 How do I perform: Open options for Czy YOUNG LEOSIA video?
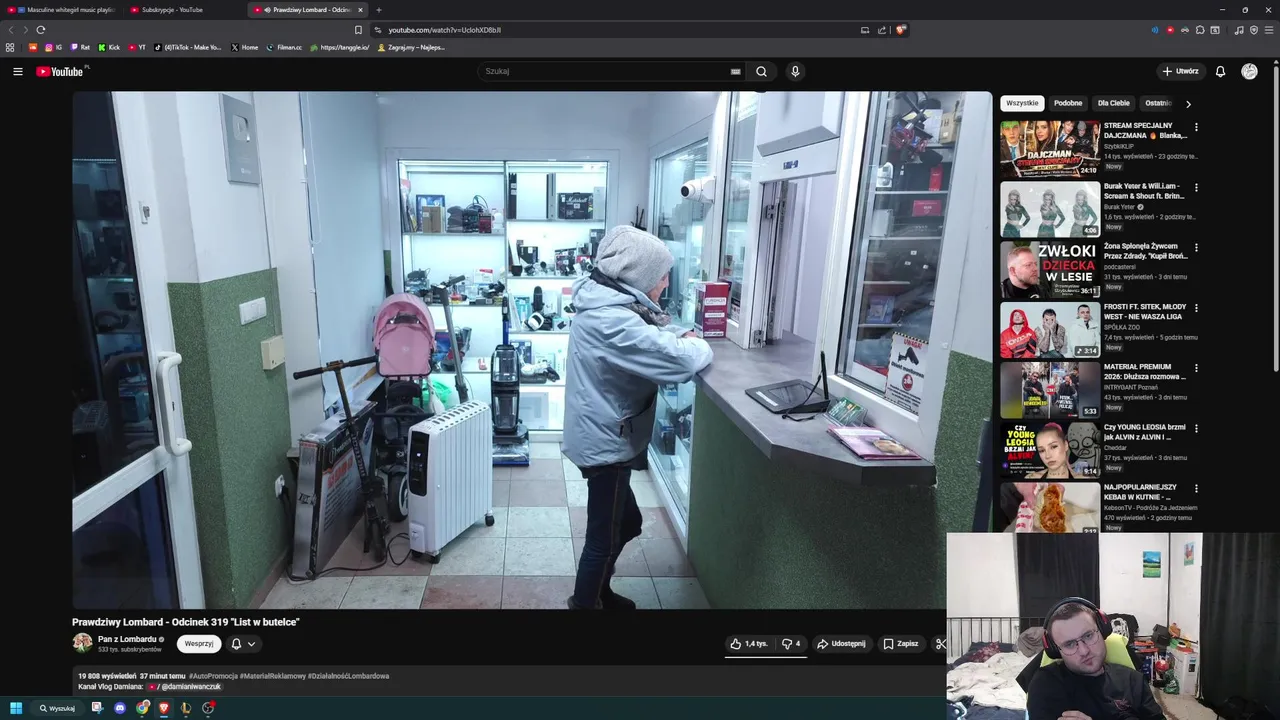1196,428
